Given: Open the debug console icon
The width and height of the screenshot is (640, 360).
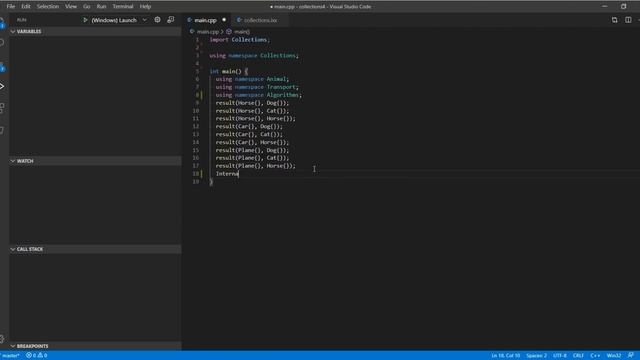Looking at the screenshot, I should (x=171, y=20).
